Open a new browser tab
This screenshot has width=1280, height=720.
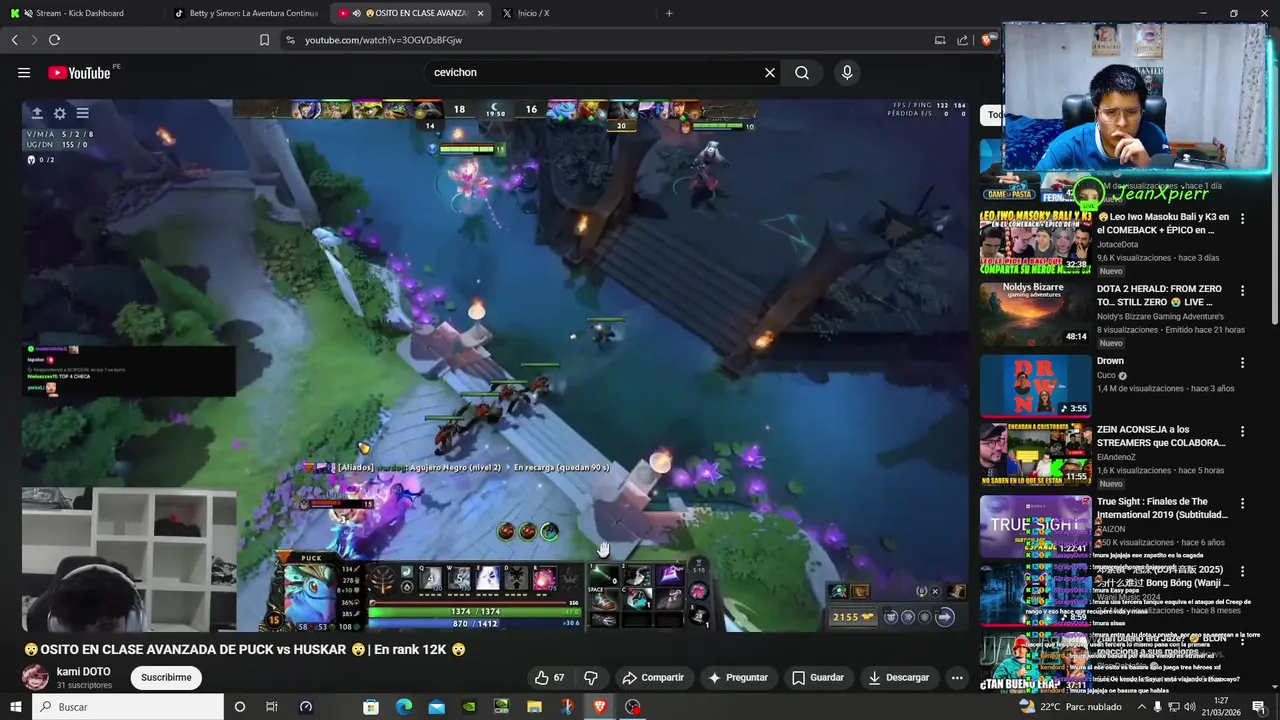669,13
